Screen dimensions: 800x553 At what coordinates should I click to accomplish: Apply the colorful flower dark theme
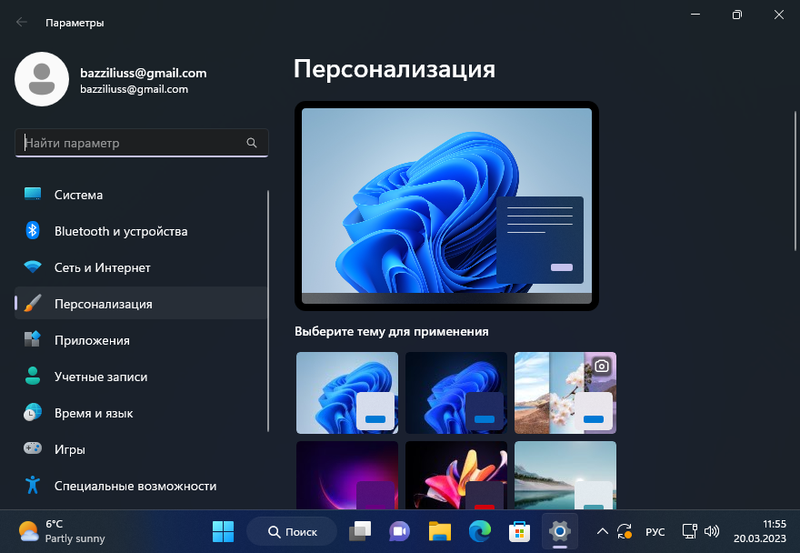456,475
